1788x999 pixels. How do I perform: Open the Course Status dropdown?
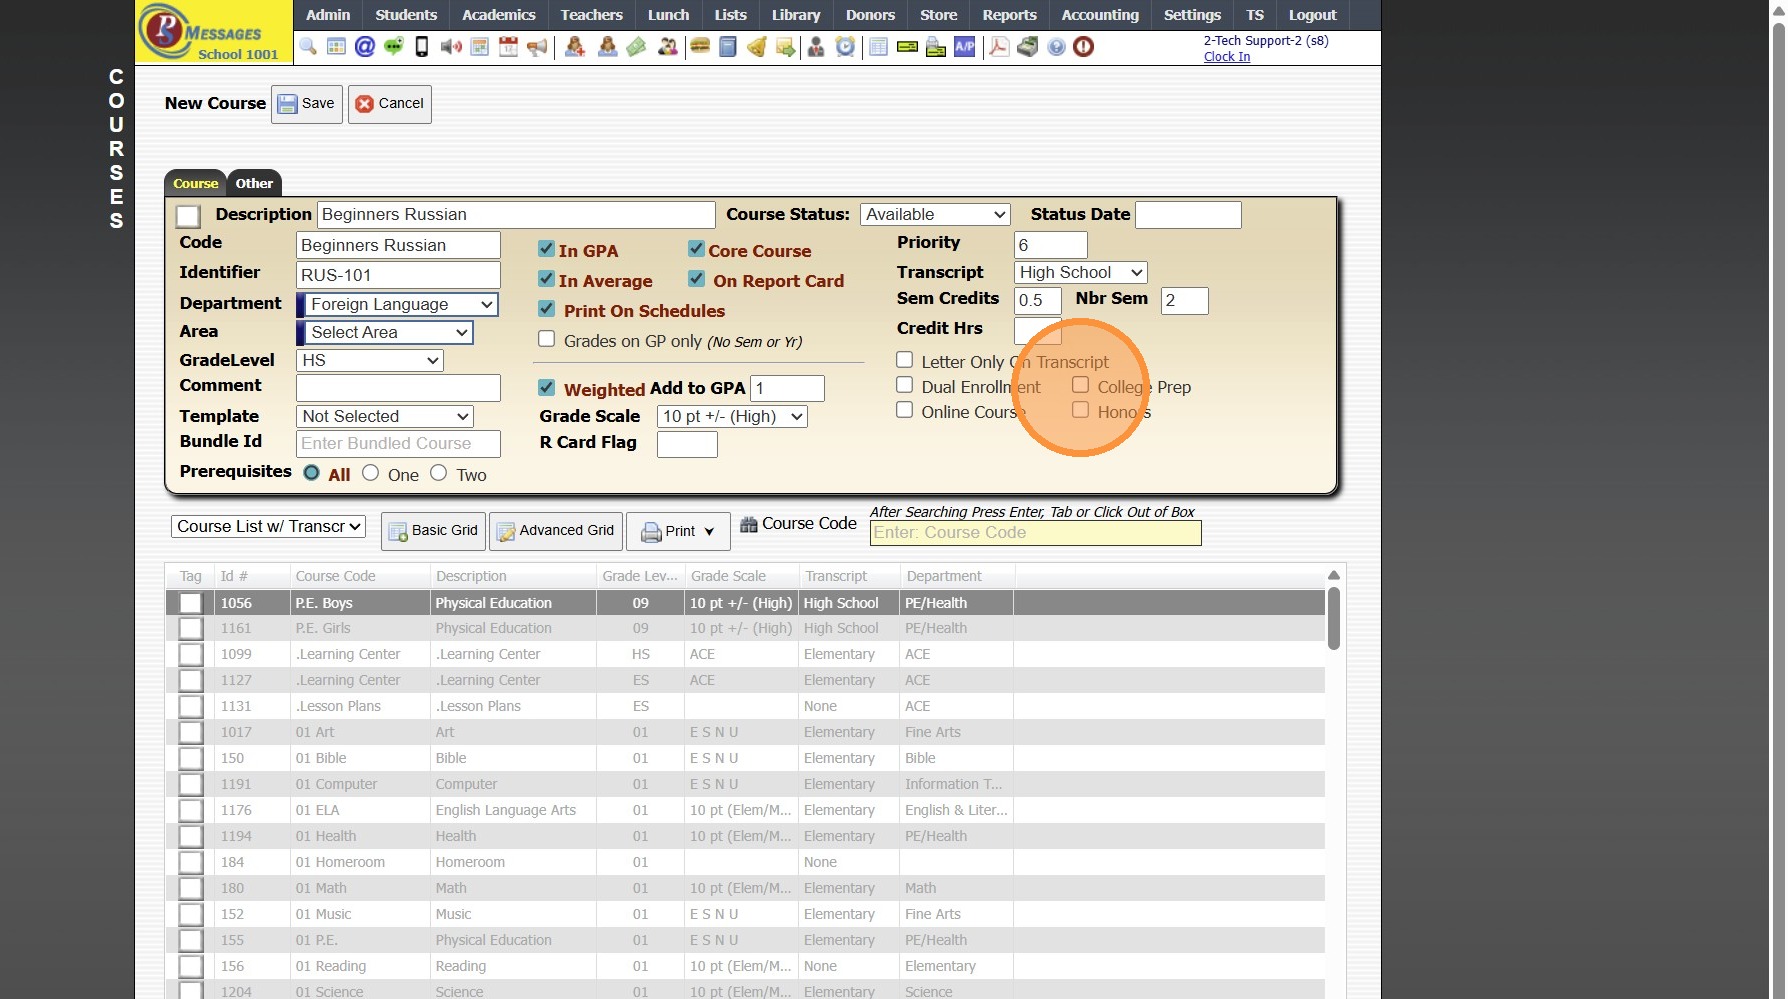tap(935, 214)
